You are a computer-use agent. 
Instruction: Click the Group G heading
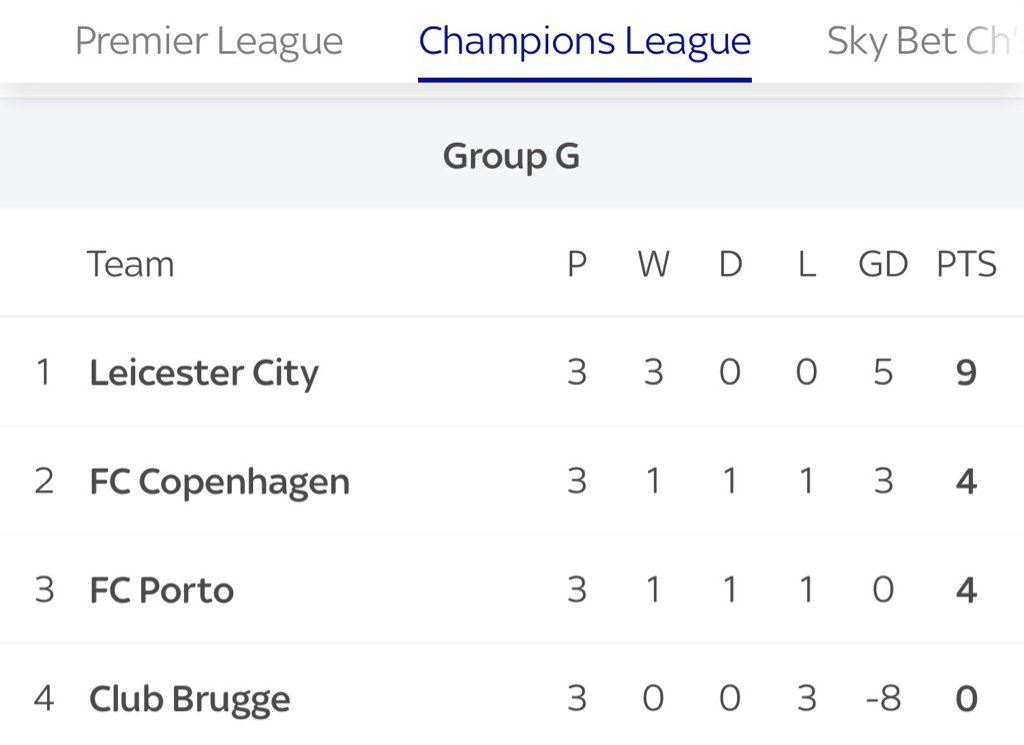click(511, 157)
